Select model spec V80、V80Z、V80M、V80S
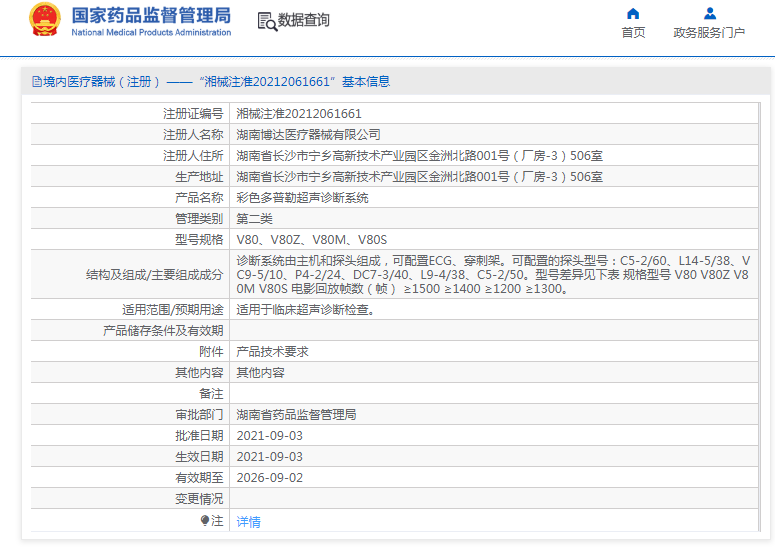This screenshot has height=548, width=775. pyautogui.click(x=312, y=240)
